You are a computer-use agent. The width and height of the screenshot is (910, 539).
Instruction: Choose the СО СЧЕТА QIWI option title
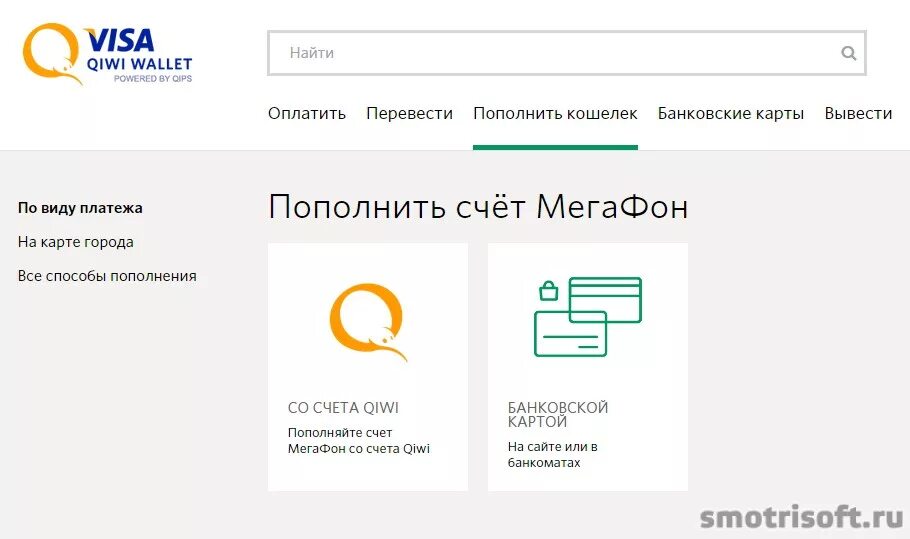[343, 408]
